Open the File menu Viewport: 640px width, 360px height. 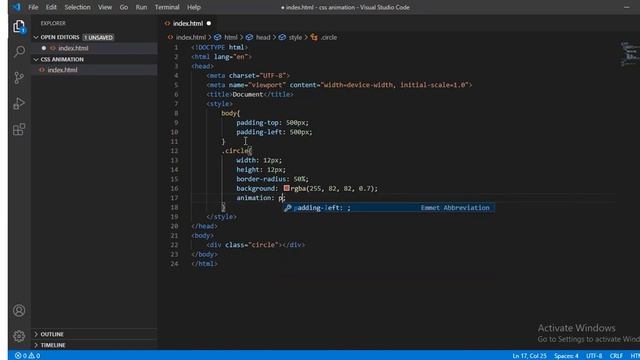coord(33,7)
